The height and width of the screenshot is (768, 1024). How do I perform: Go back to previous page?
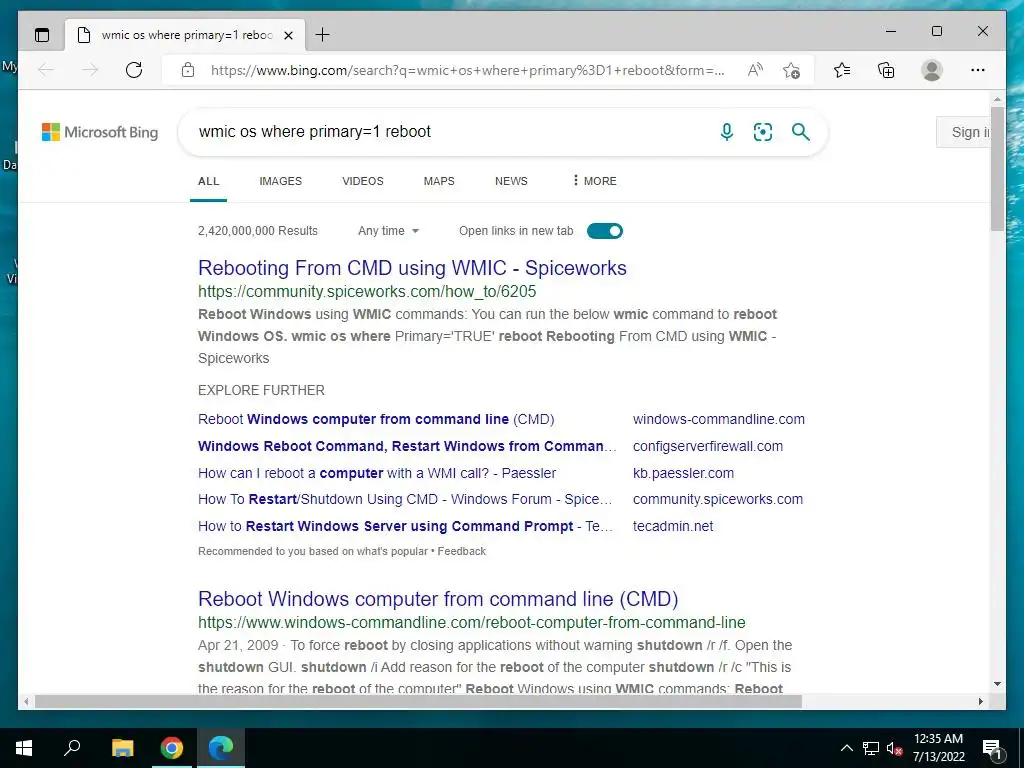[46, 70]
